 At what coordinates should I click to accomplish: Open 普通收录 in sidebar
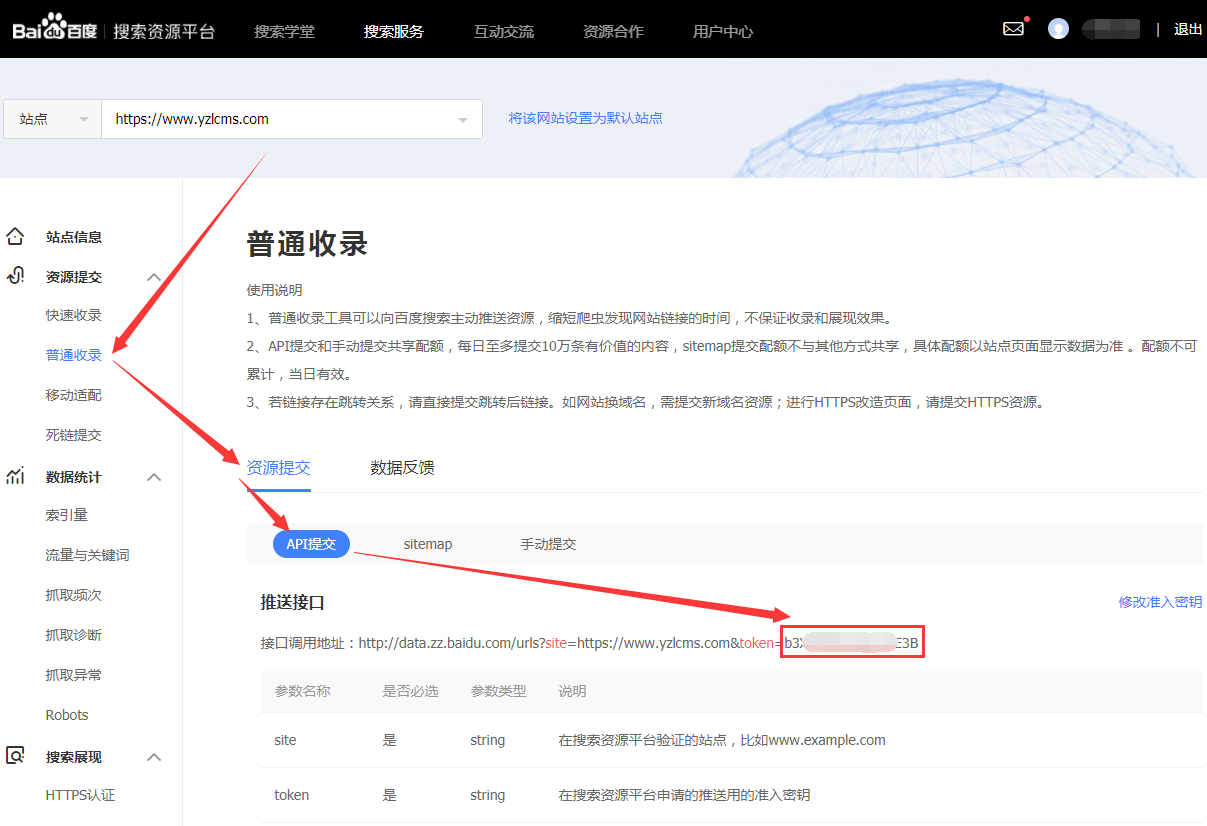74,355
